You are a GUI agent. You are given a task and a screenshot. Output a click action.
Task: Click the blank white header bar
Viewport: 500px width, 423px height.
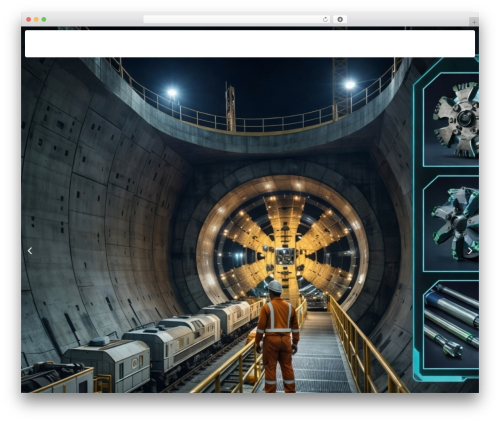[x=250, y=44]
